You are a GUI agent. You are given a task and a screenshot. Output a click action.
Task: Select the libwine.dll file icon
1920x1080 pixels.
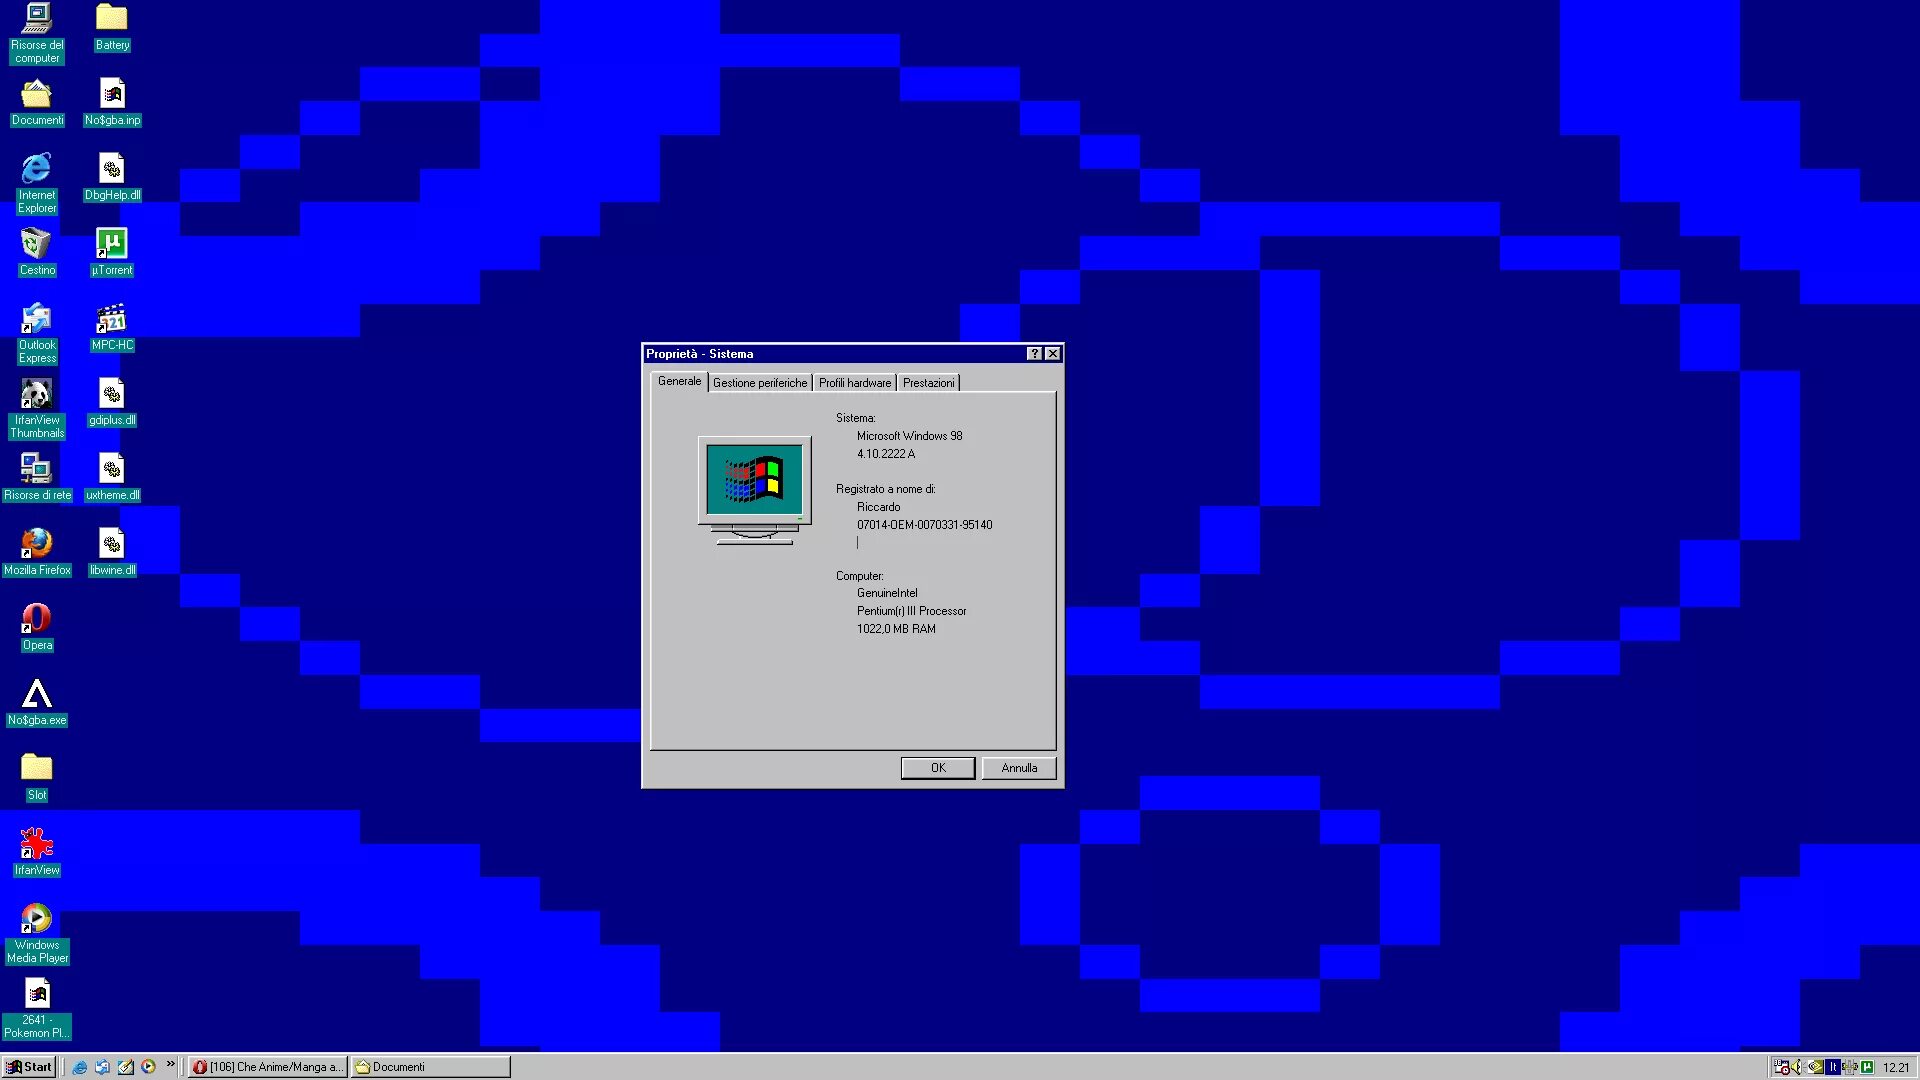112,552
